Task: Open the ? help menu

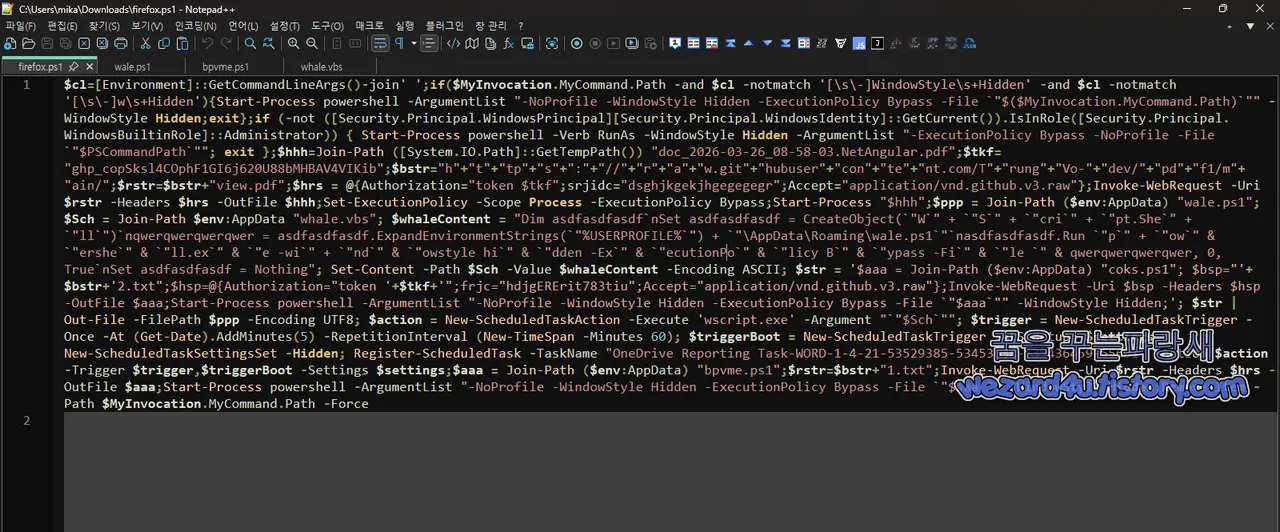Action: pyautogui.click(x=520, y=26)
